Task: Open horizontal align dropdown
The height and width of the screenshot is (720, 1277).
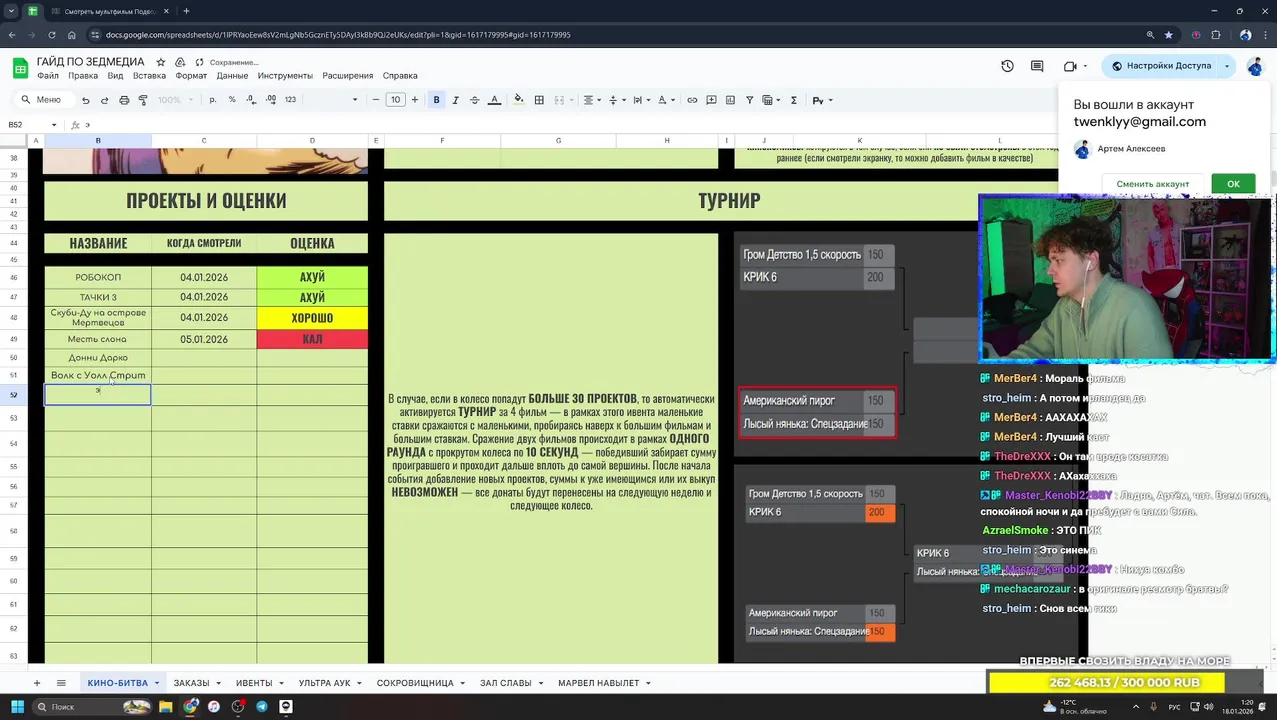Action: coord(591,100)
